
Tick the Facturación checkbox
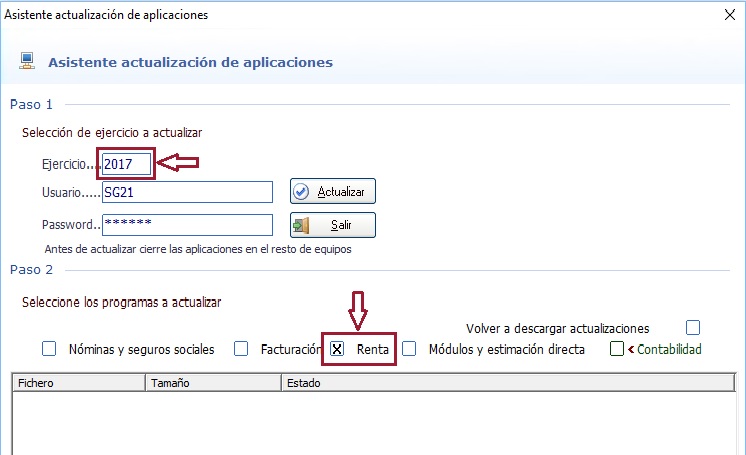click(x=241, y=349)
